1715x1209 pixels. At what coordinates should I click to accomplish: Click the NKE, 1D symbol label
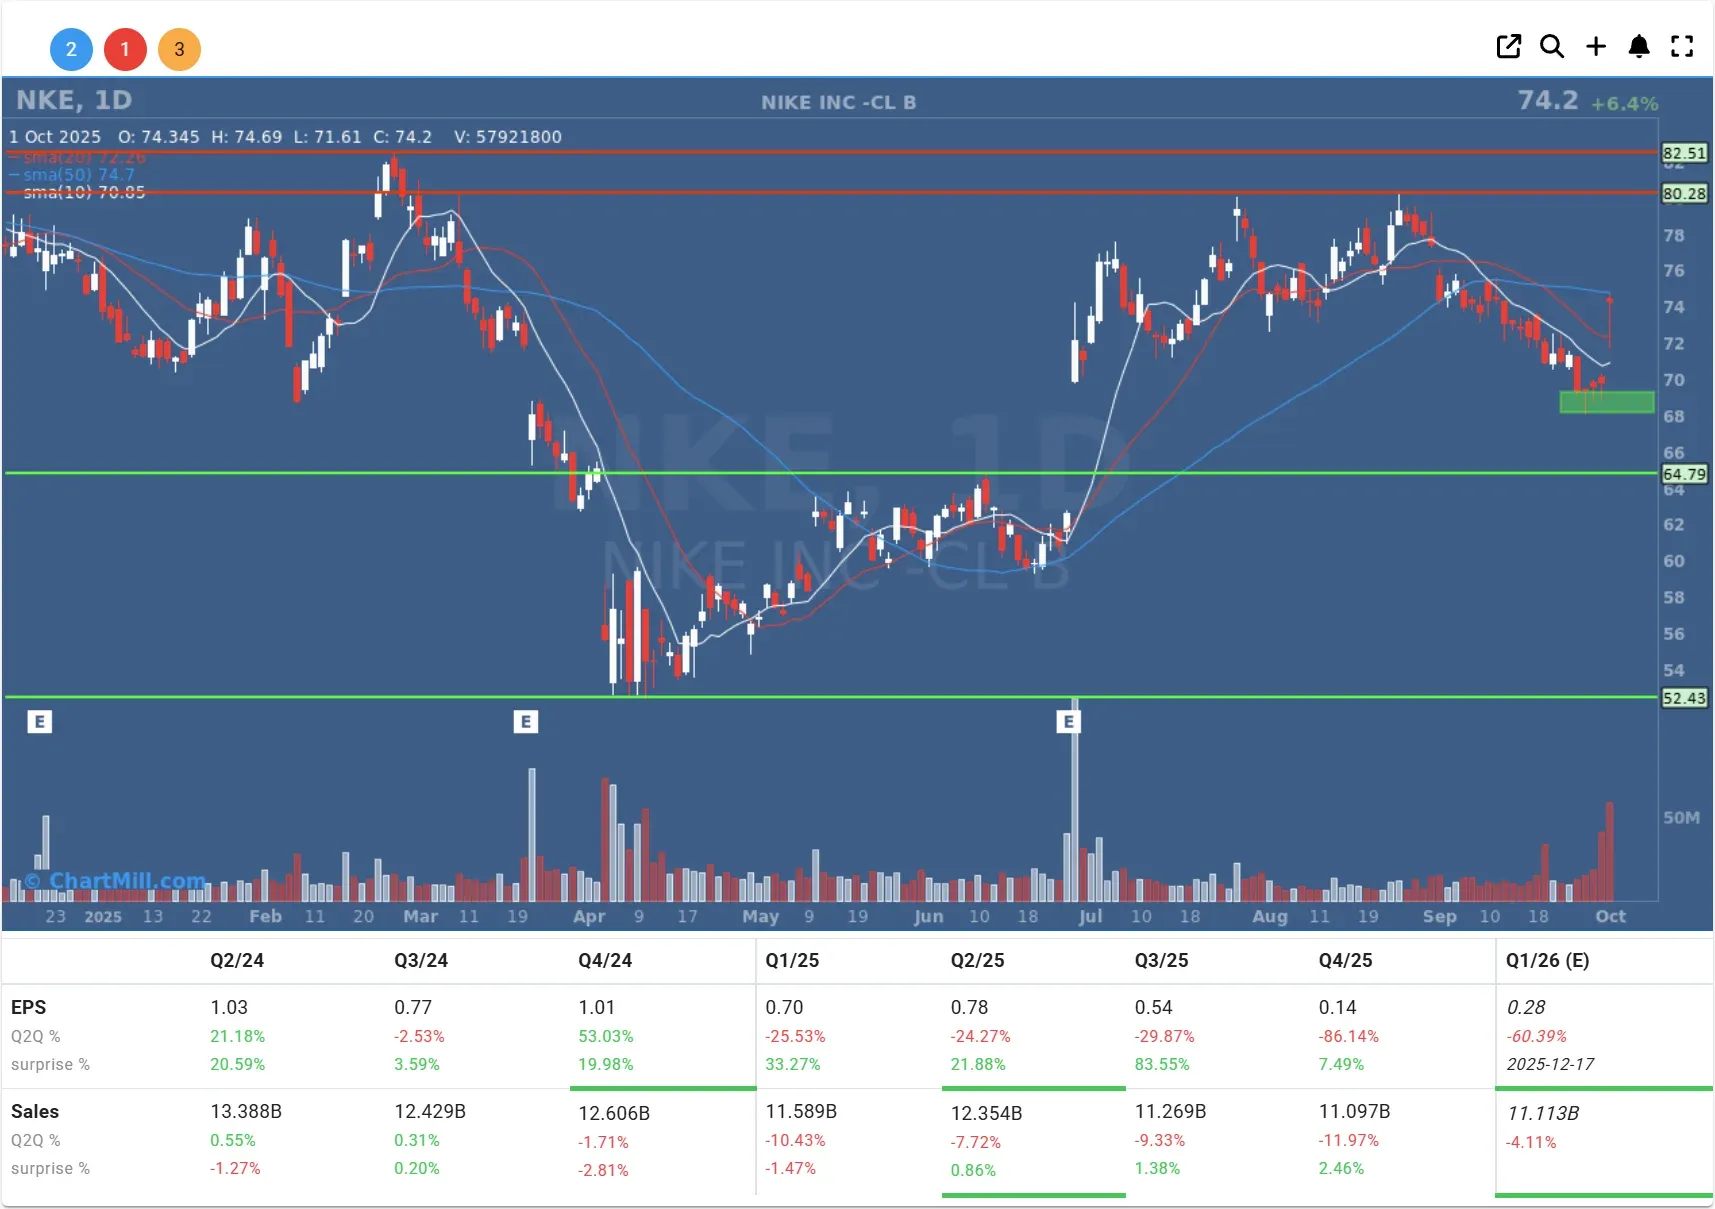click(74, 100)
